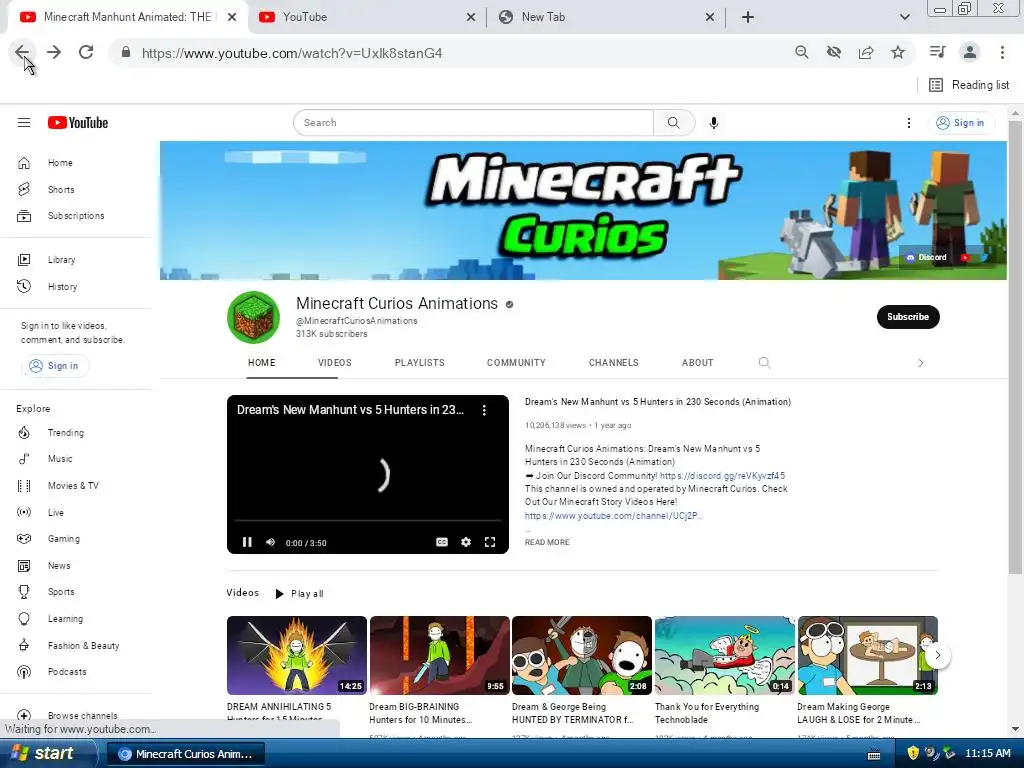Image resolution: width=1024 pixels, height=768 pixels.
Task: Click in the YouTube search box
Action: pyautogui.click(x=473, y=123)
